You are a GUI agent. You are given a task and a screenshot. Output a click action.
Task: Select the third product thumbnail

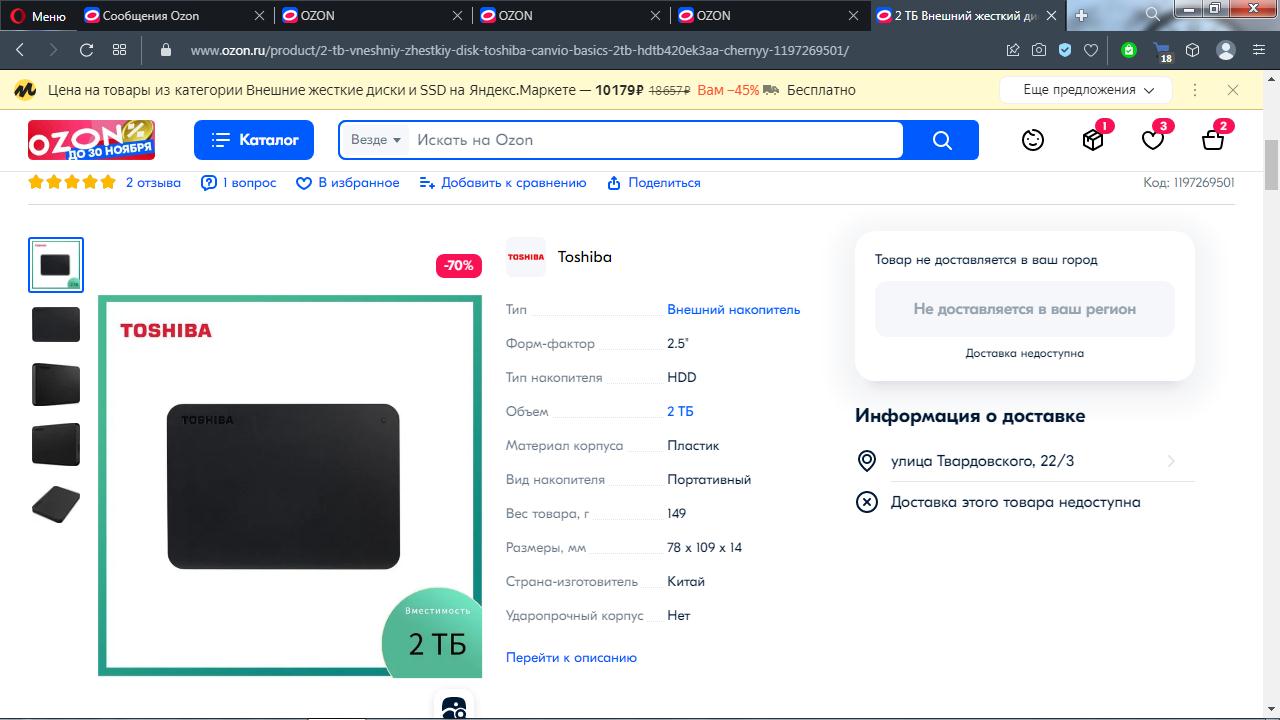(56, 385)
